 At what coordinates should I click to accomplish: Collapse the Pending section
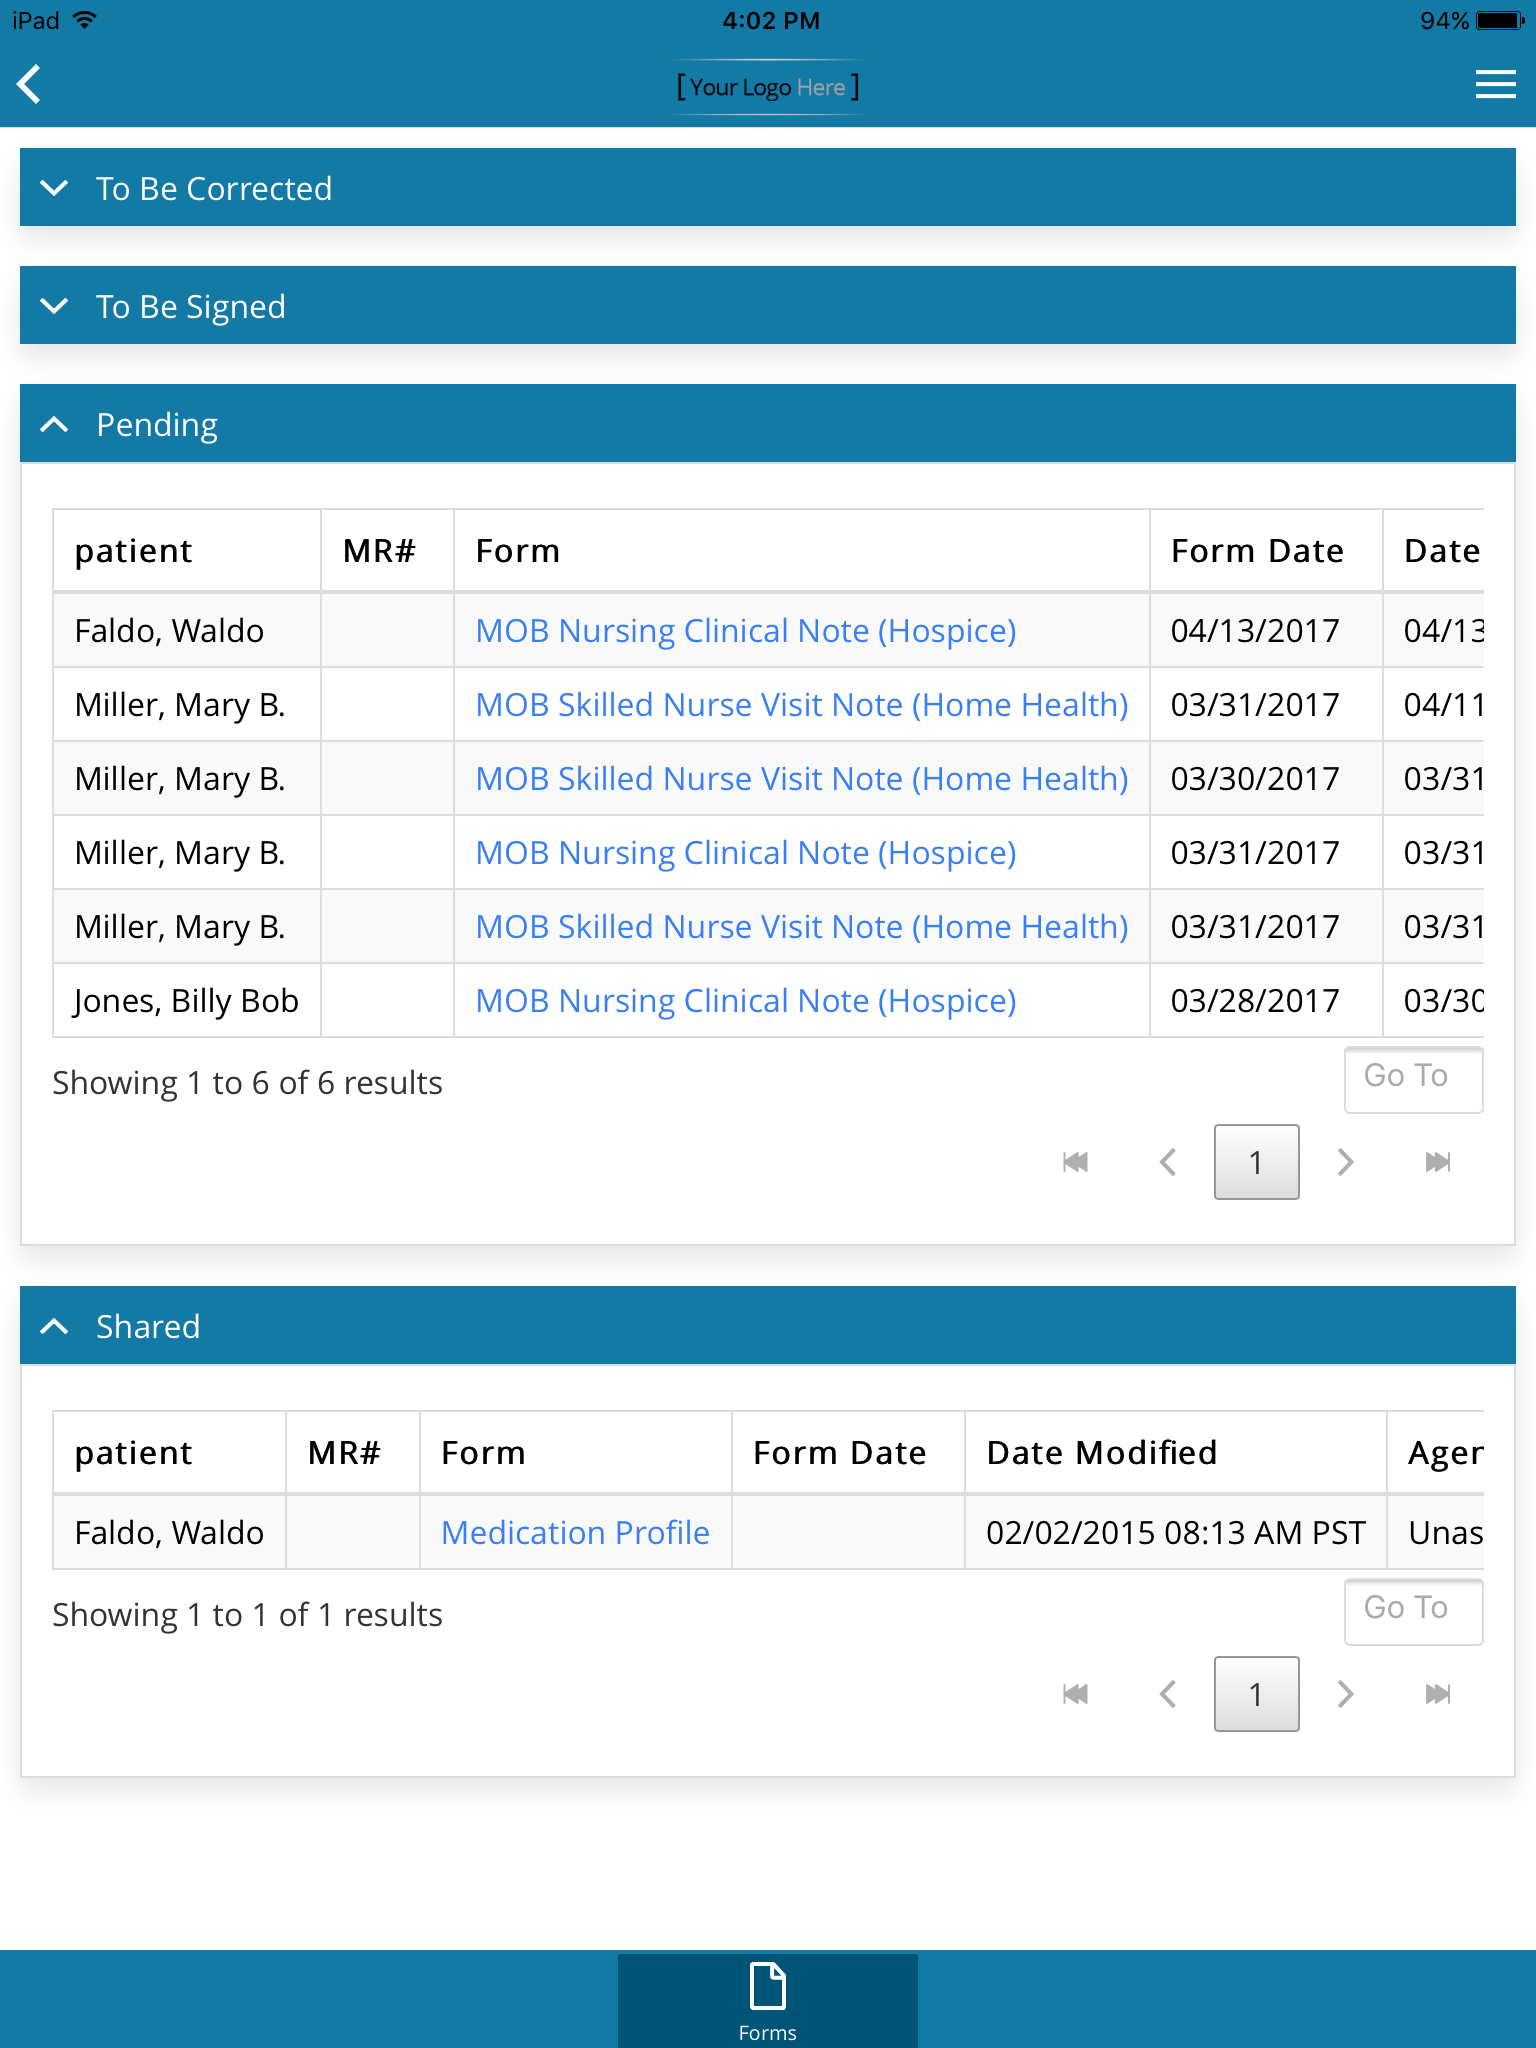55,425
